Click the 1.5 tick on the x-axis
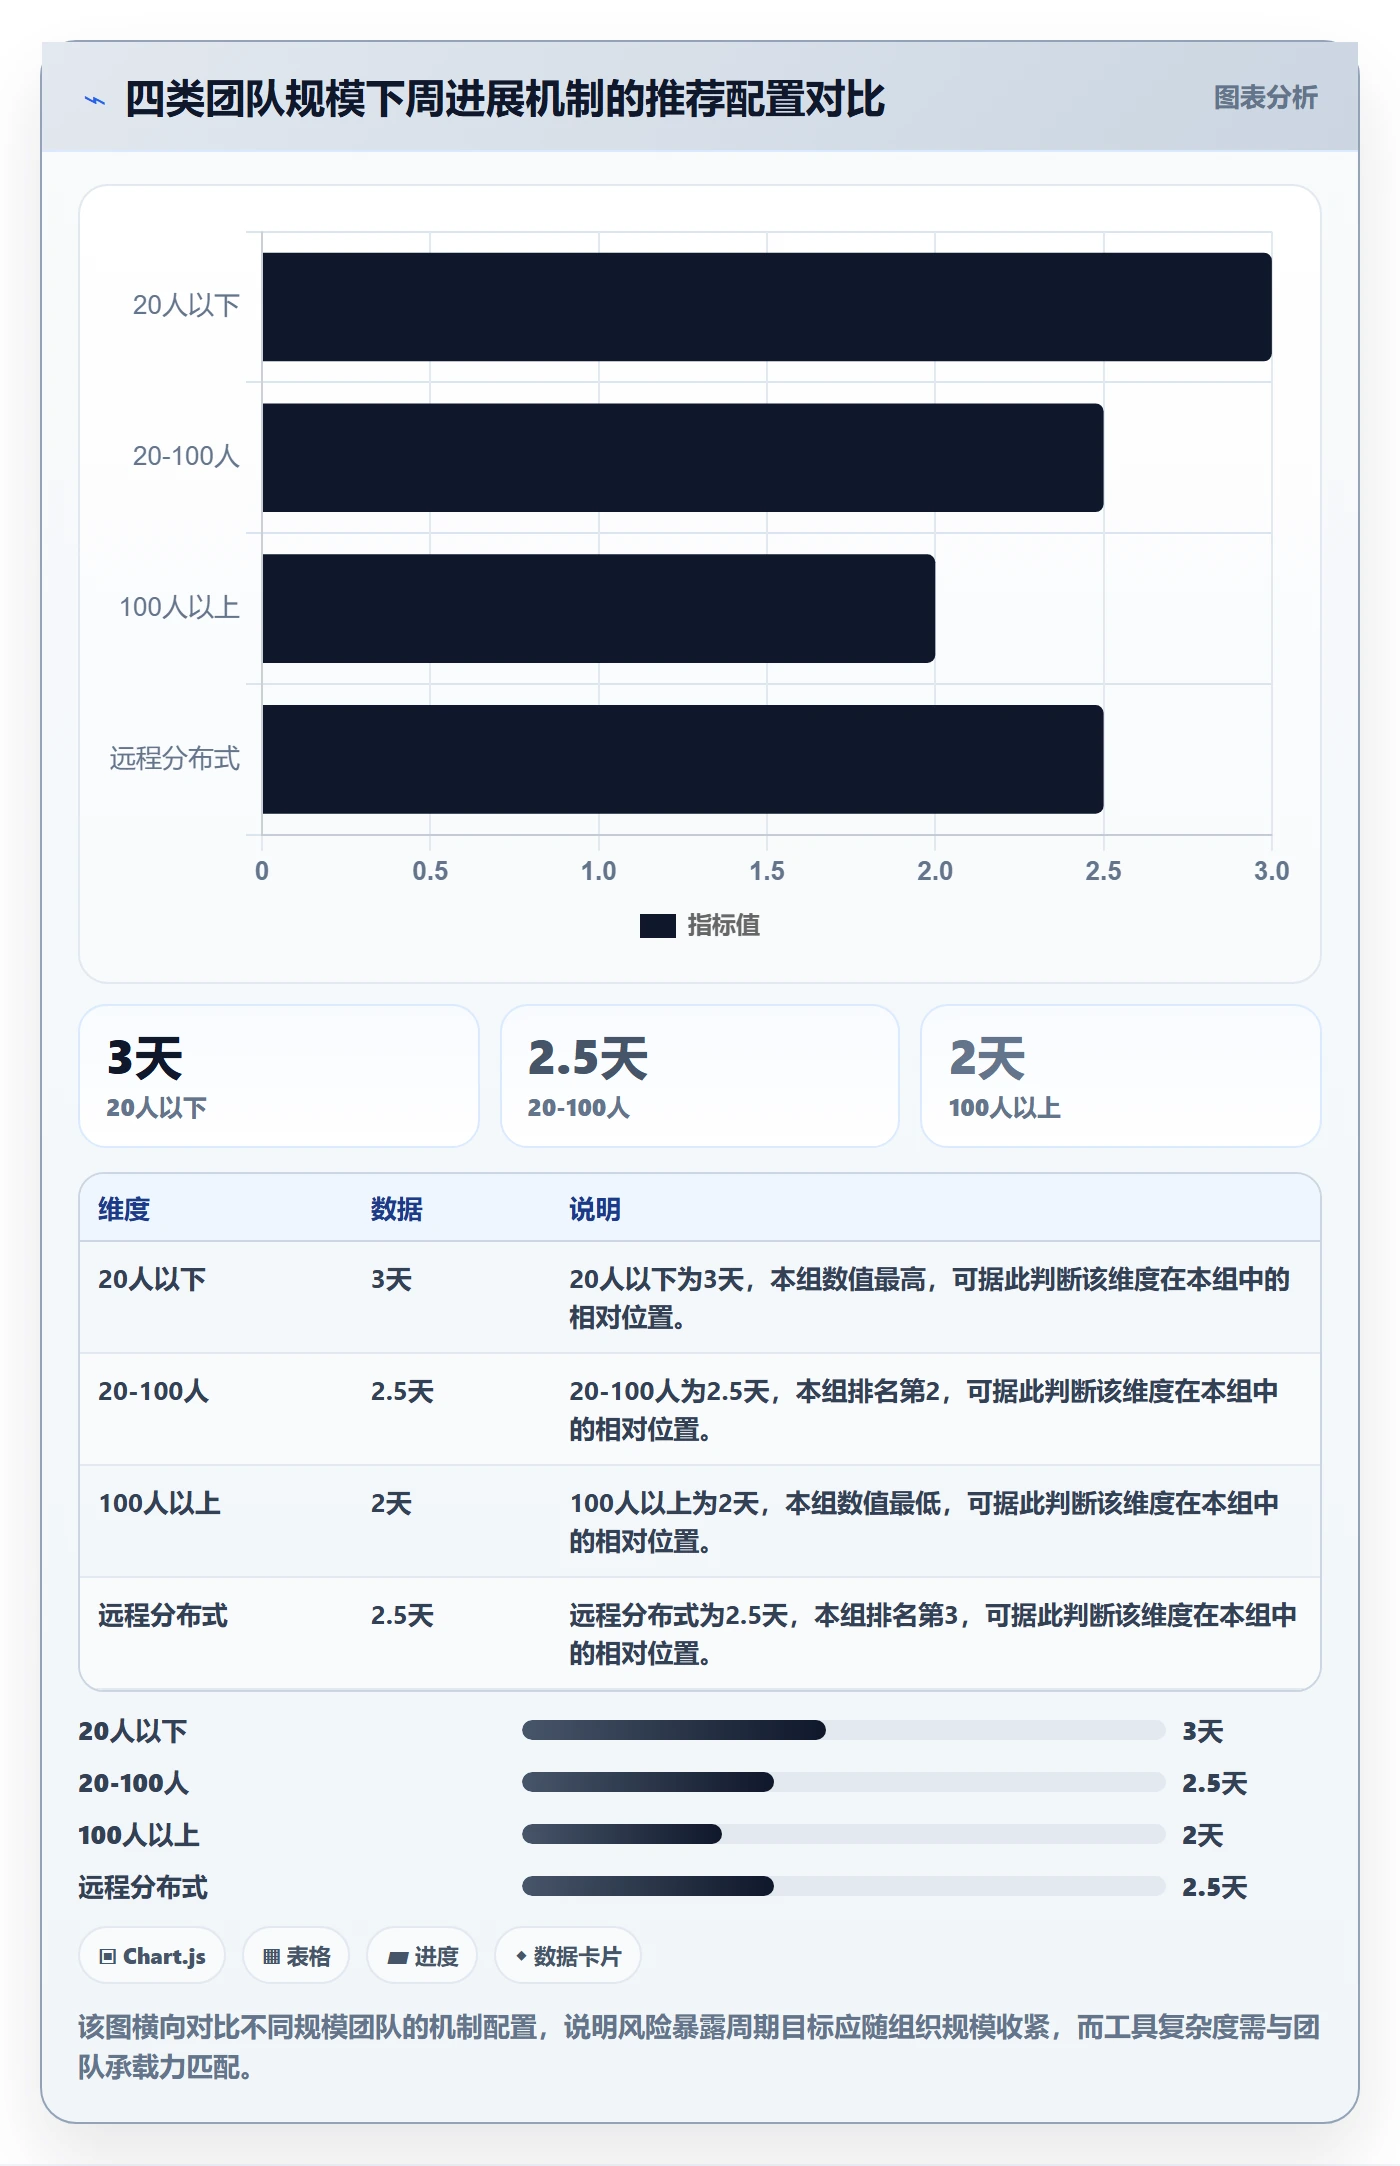The height and width of the screenshot is (2166, 1400). pos(767,871)
